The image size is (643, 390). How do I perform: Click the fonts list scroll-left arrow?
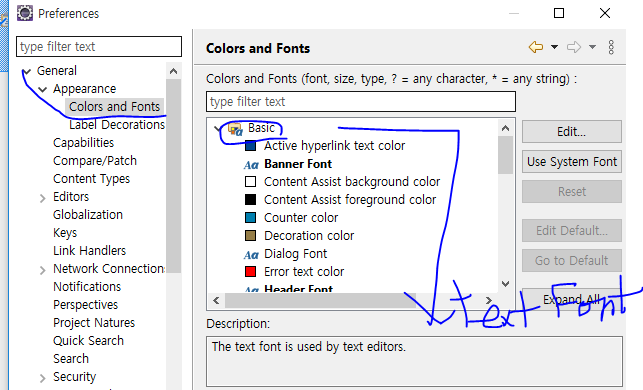(x=216, y=301)
